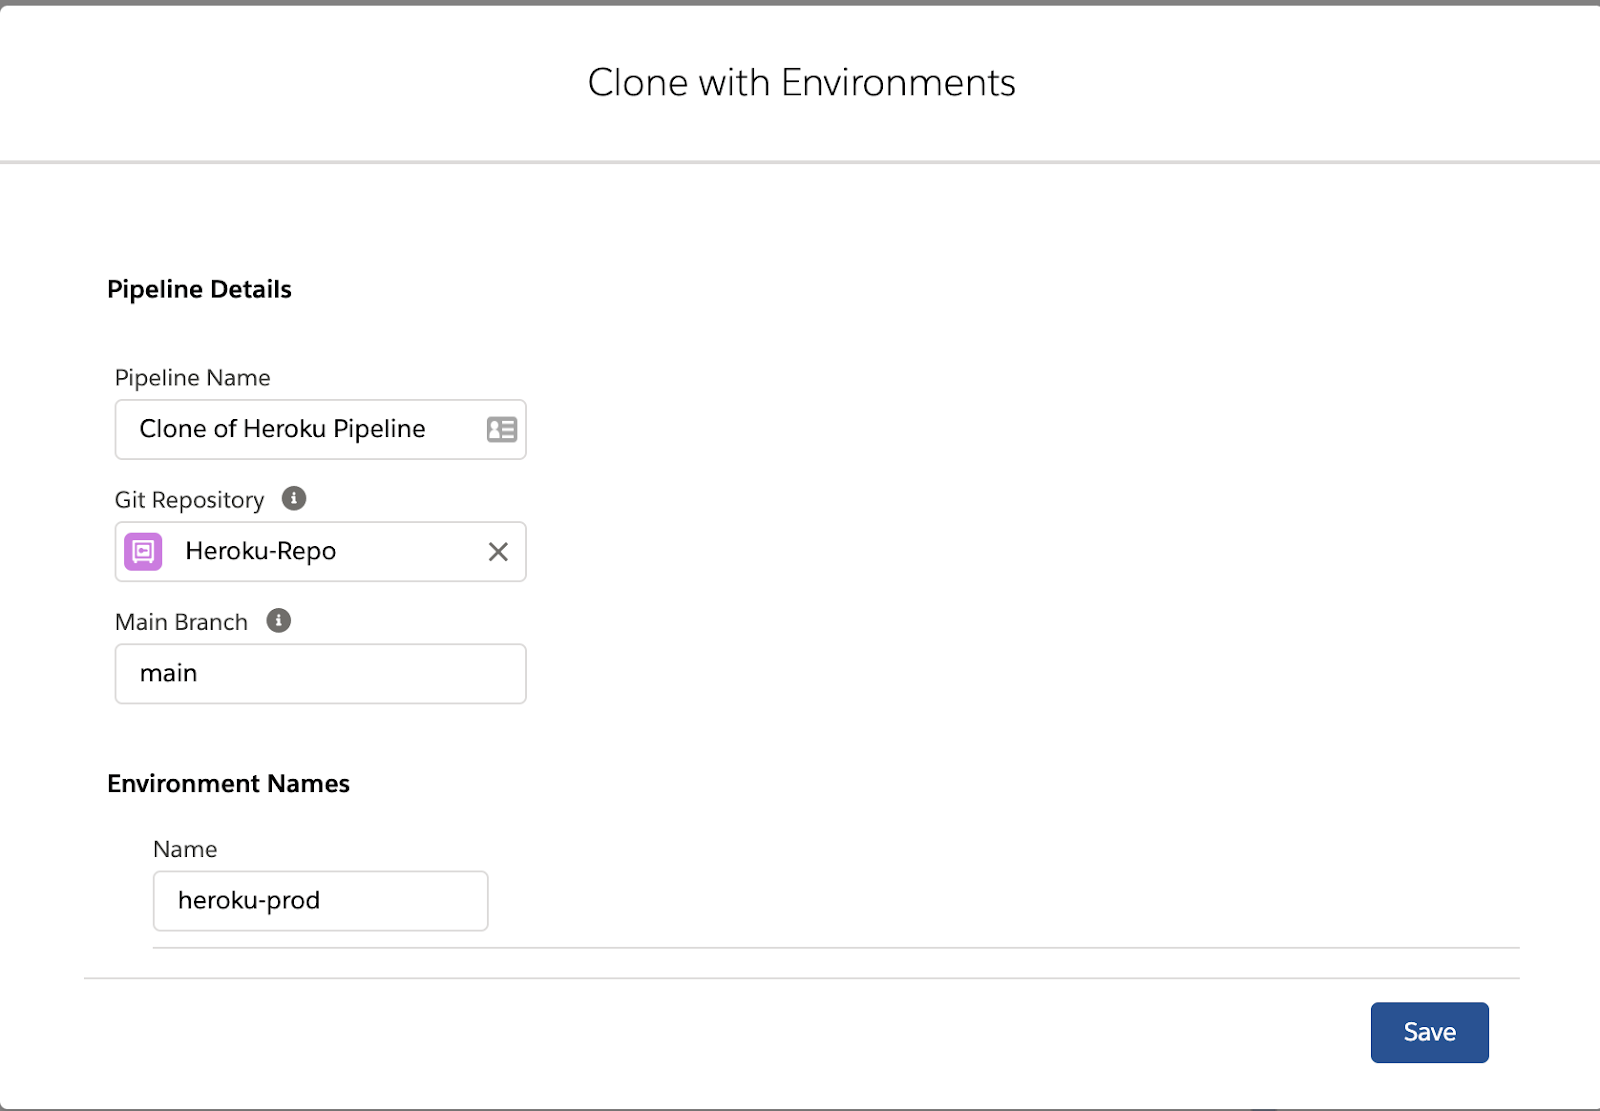Click the Environment Names section header
1600x1111 pixels.
tap(228, 783)
